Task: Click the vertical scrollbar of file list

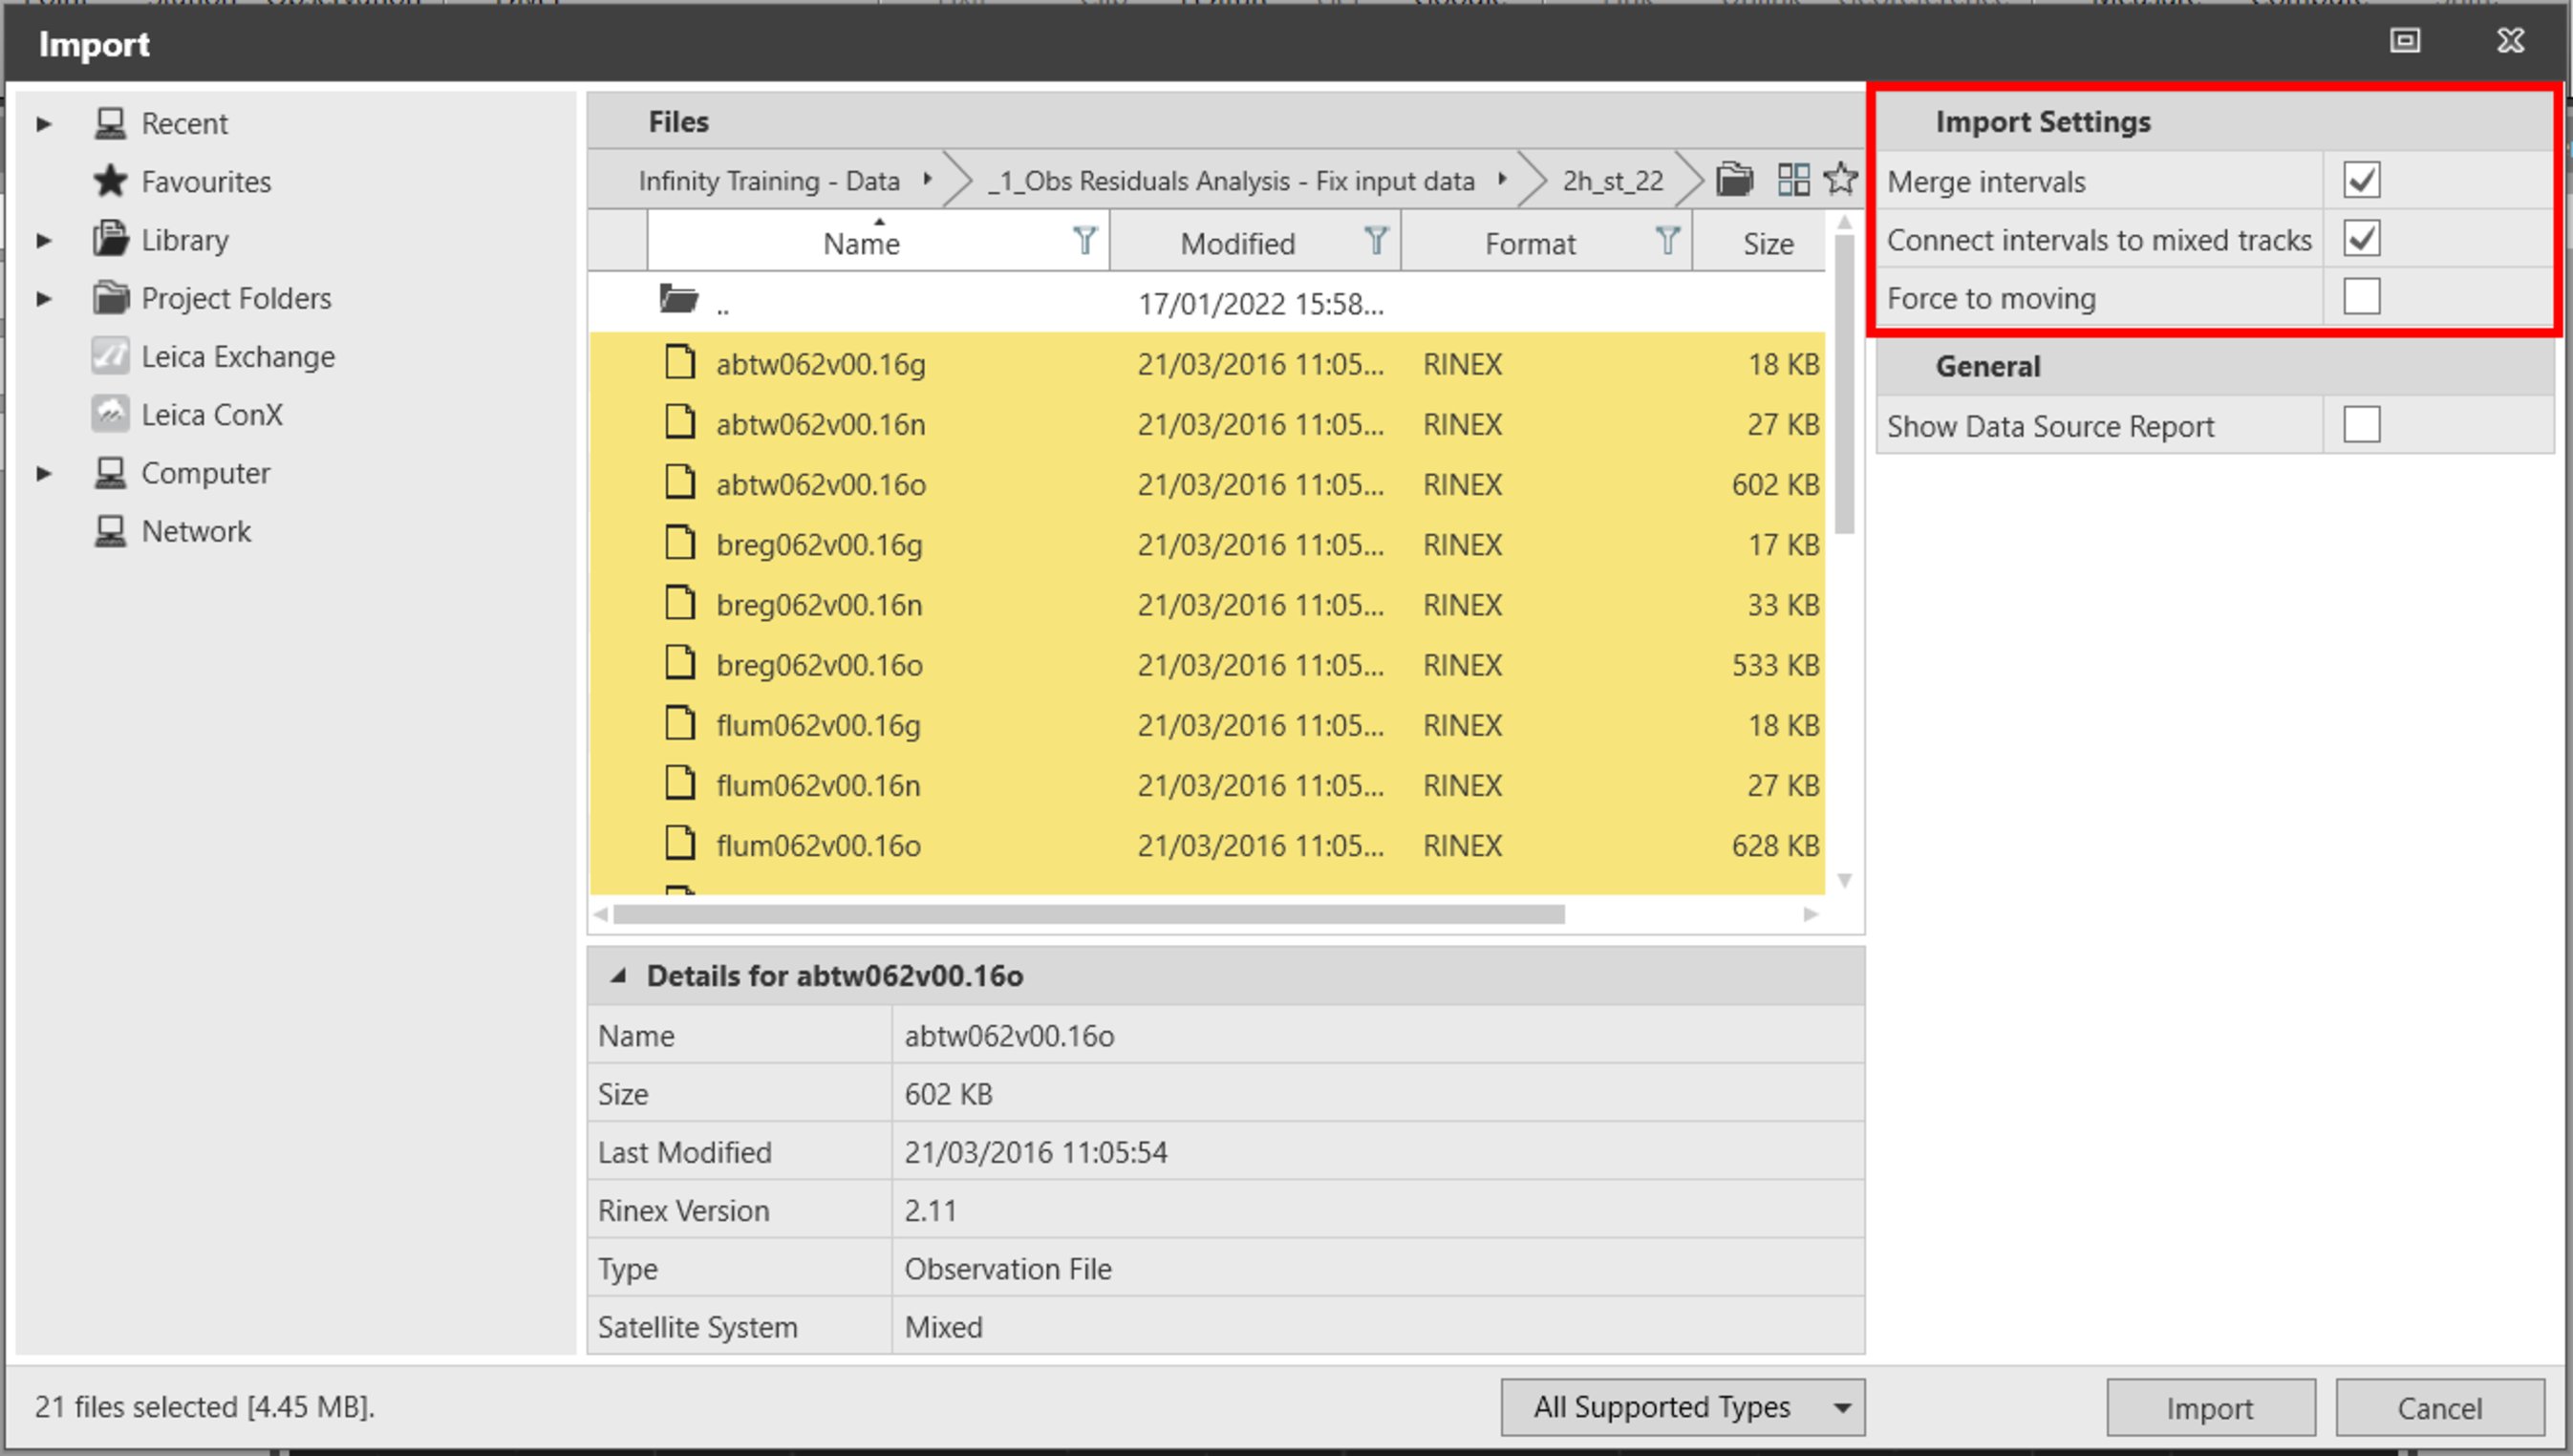Action: [x=1844, y=385]
